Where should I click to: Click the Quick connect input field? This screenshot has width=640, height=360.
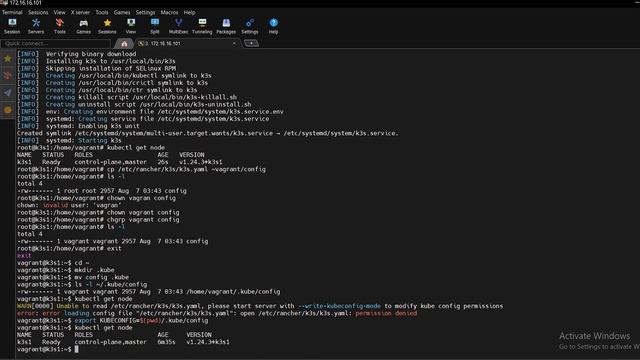pyautogui.click(x=56, y=43)
